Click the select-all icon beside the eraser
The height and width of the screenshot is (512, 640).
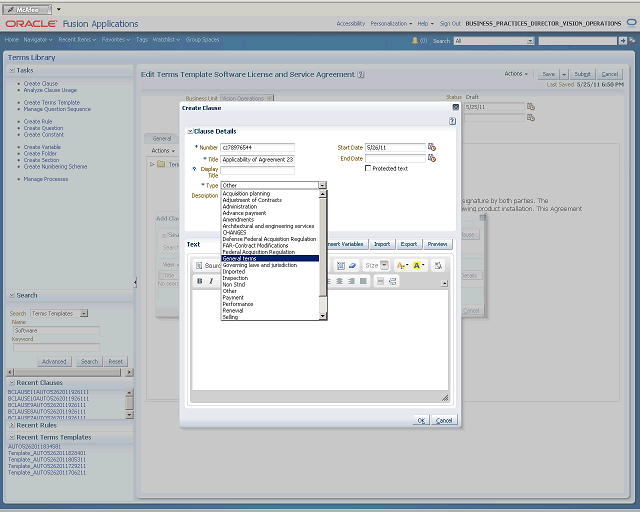[340, 265]
